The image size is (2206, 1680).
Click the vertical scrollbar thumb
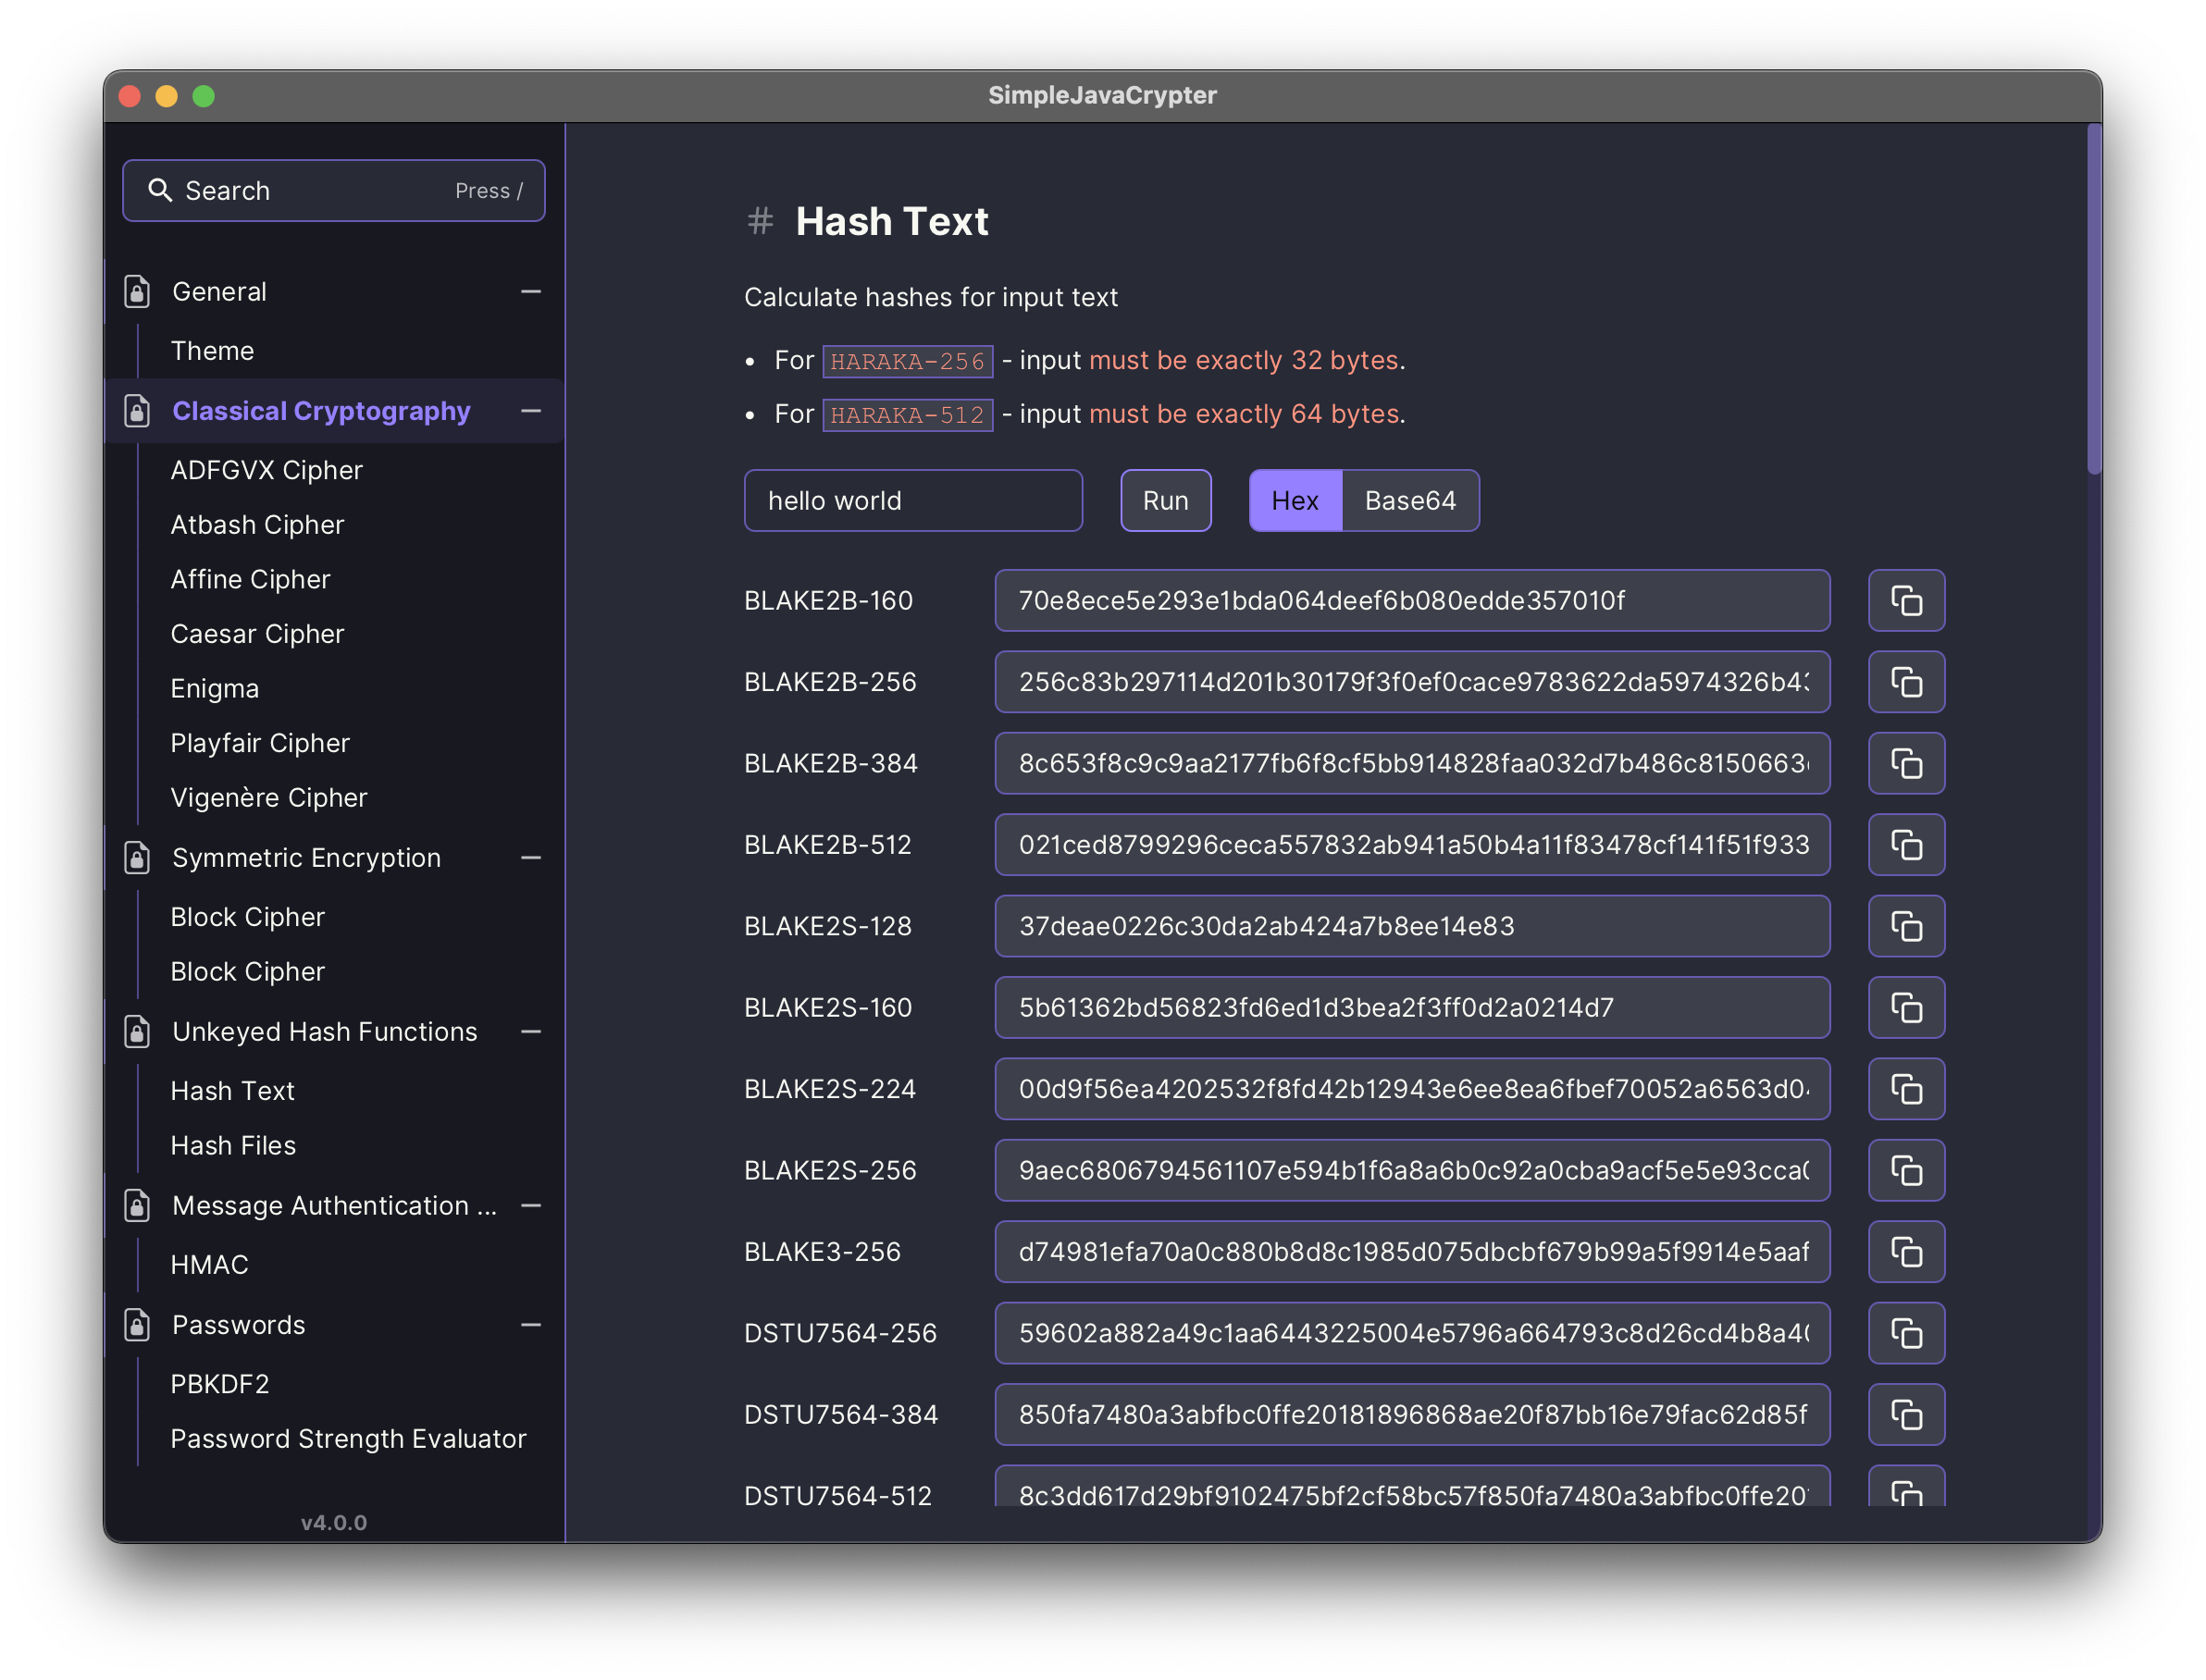2093,300
